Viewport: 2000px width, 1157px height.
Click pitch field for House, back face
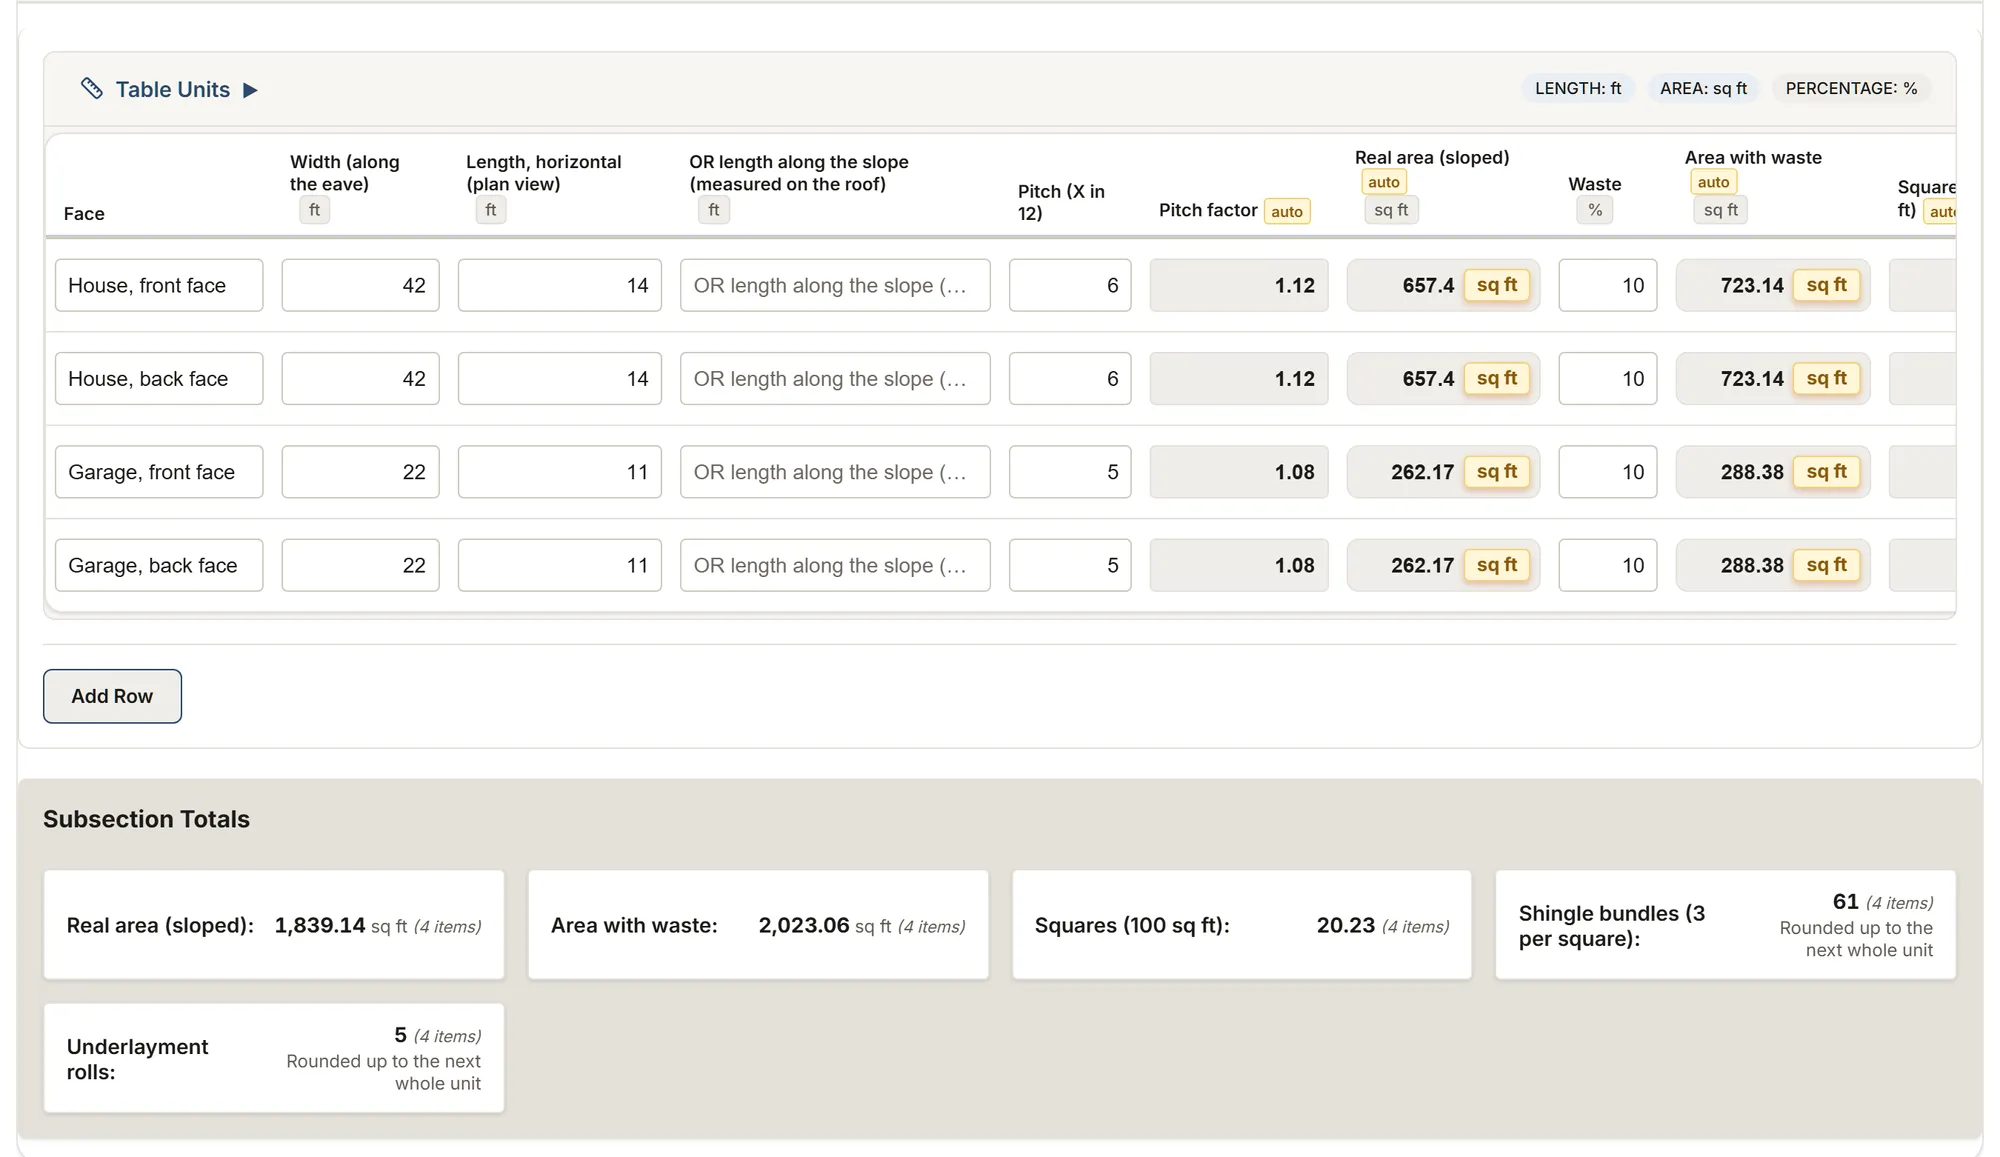pyautogui.click(x=1070, y=378)
